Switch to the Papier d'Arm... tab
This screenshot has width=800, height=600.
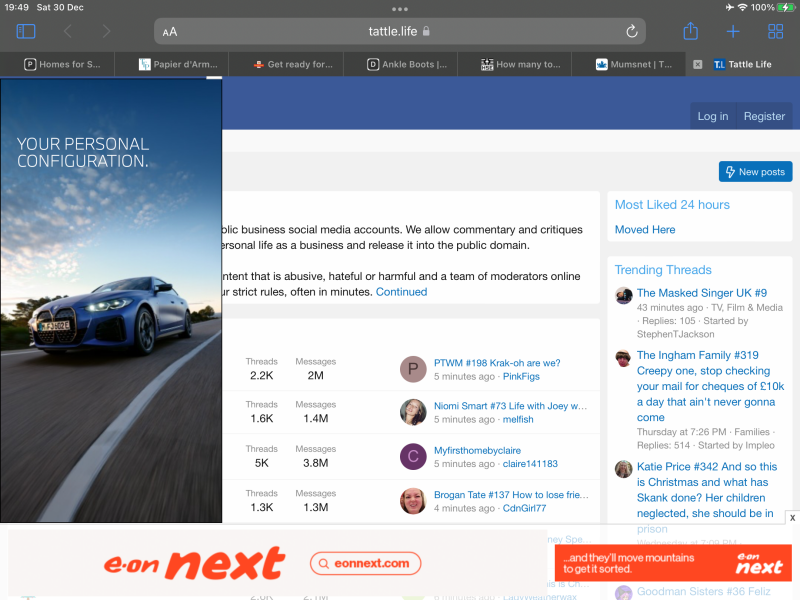click(171, 64)
